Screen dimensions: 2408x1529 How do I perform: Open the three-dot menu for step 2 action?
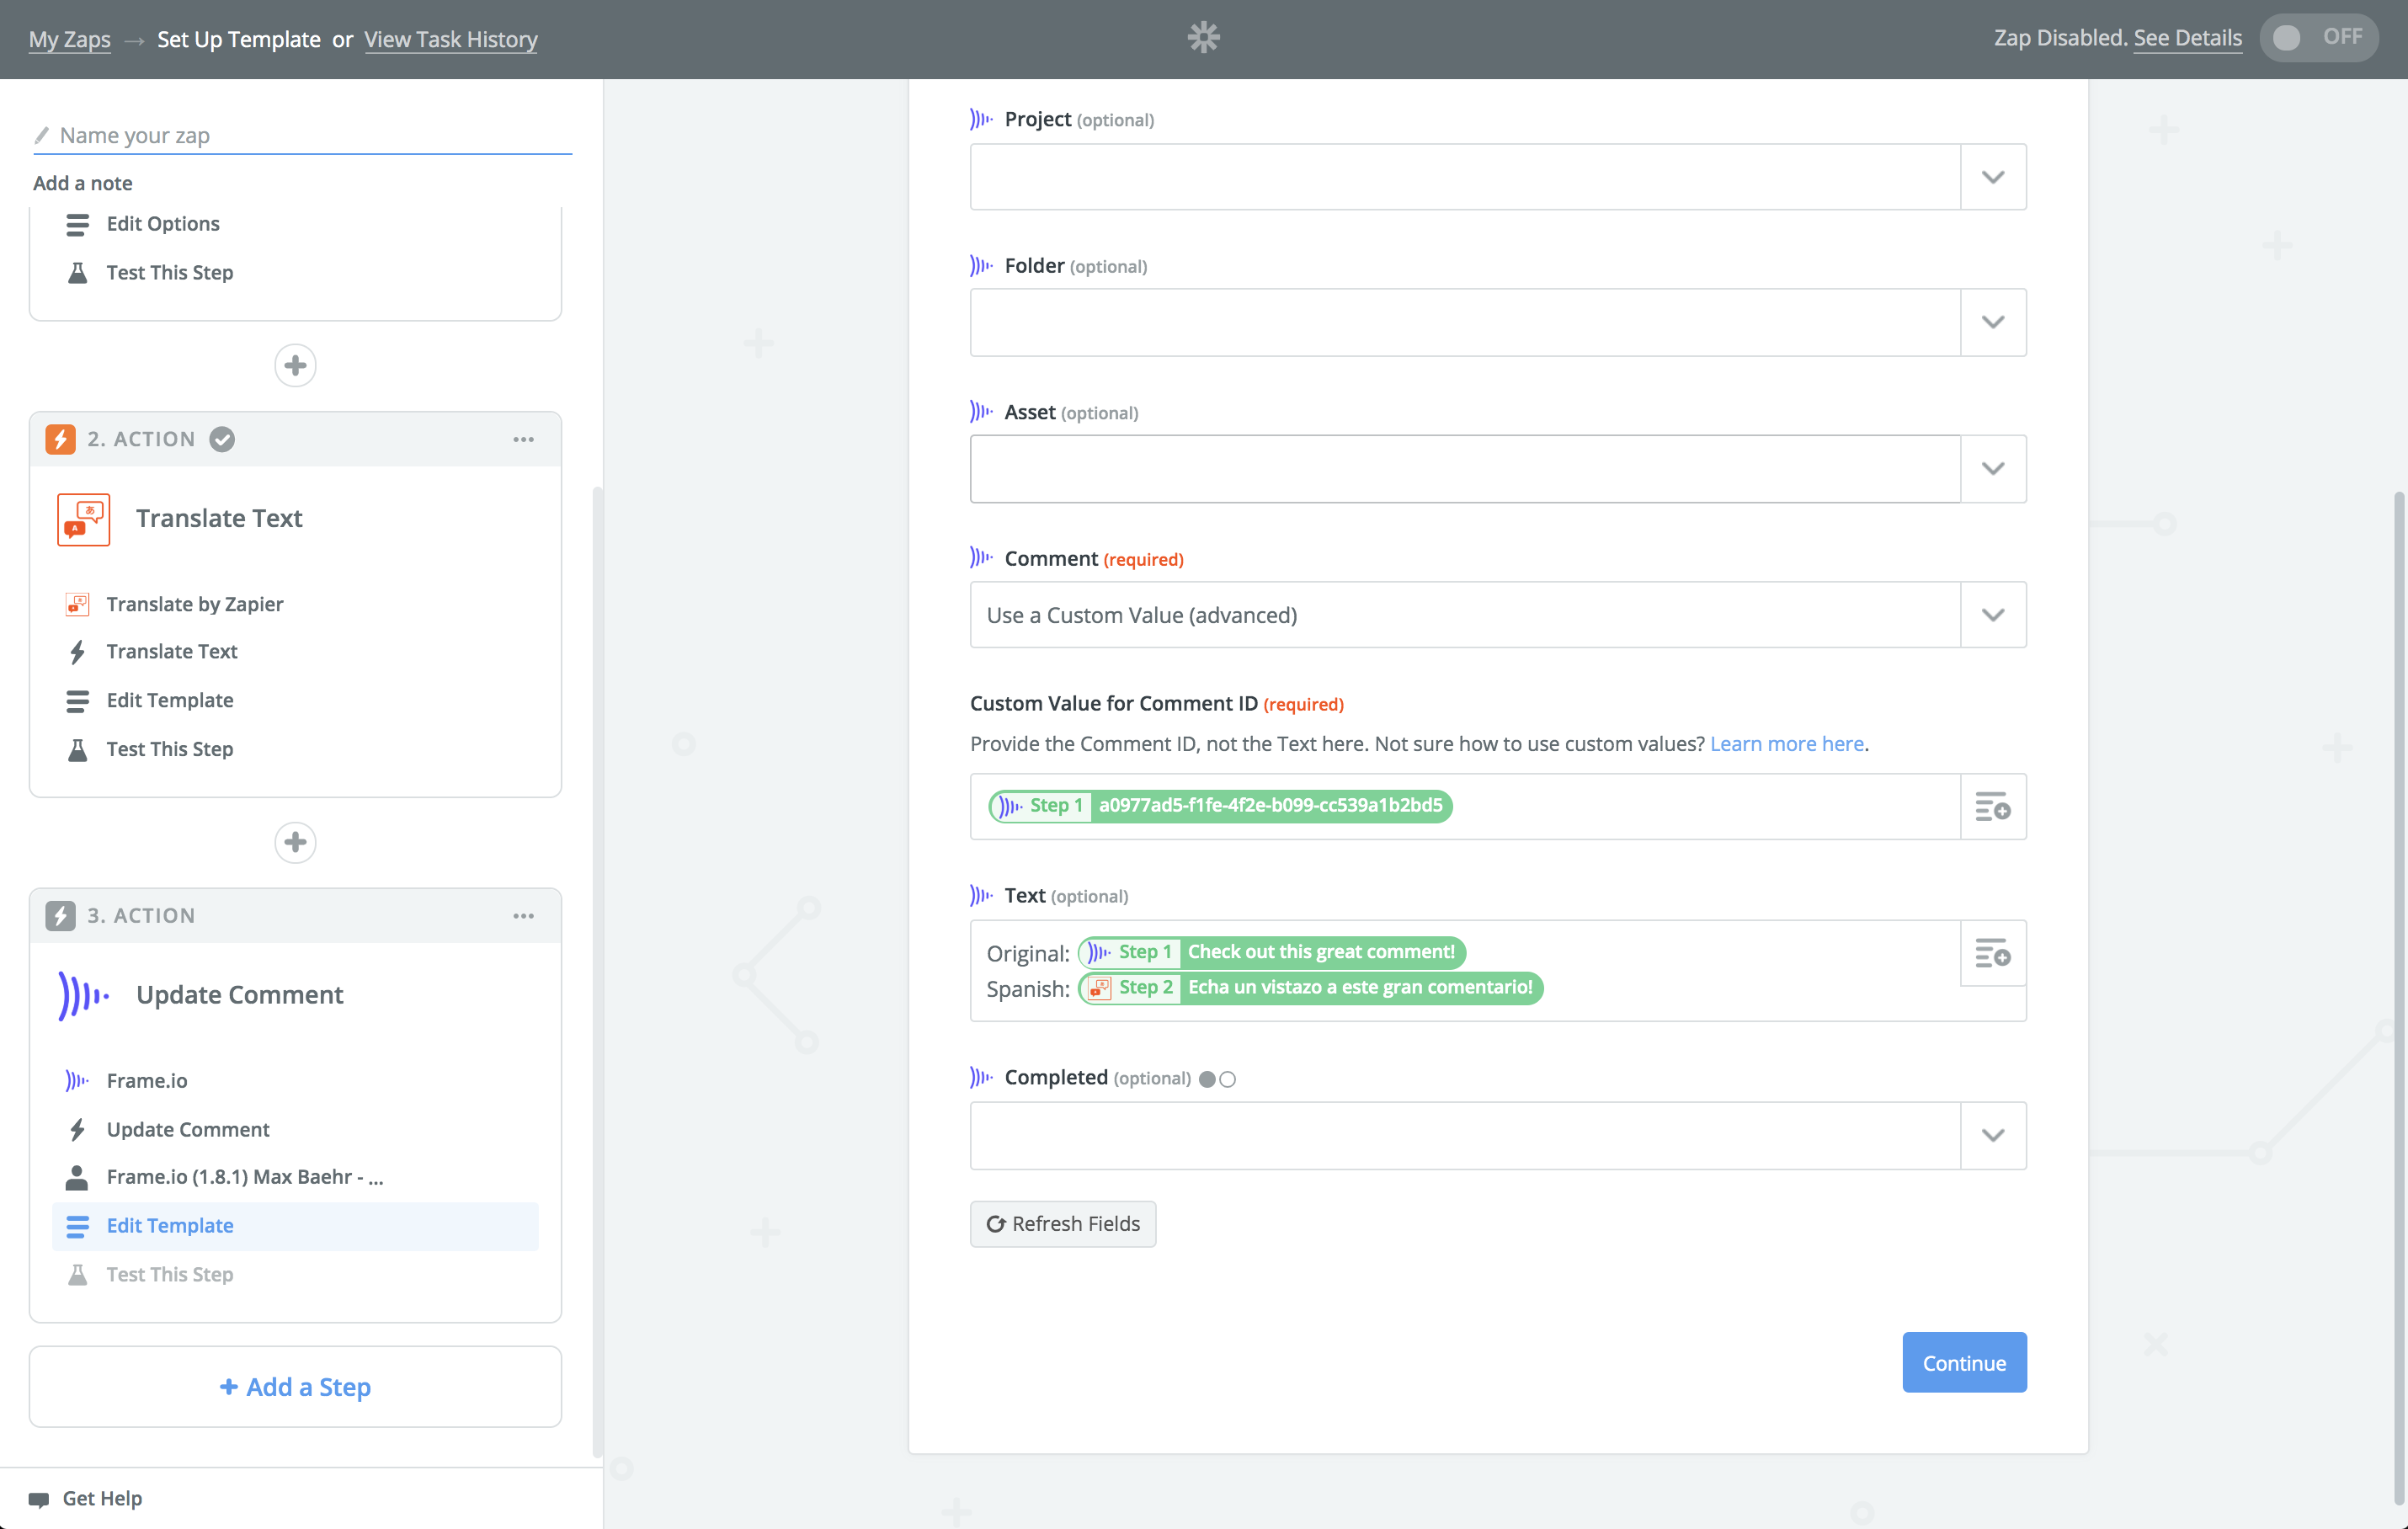click(523, 439)
